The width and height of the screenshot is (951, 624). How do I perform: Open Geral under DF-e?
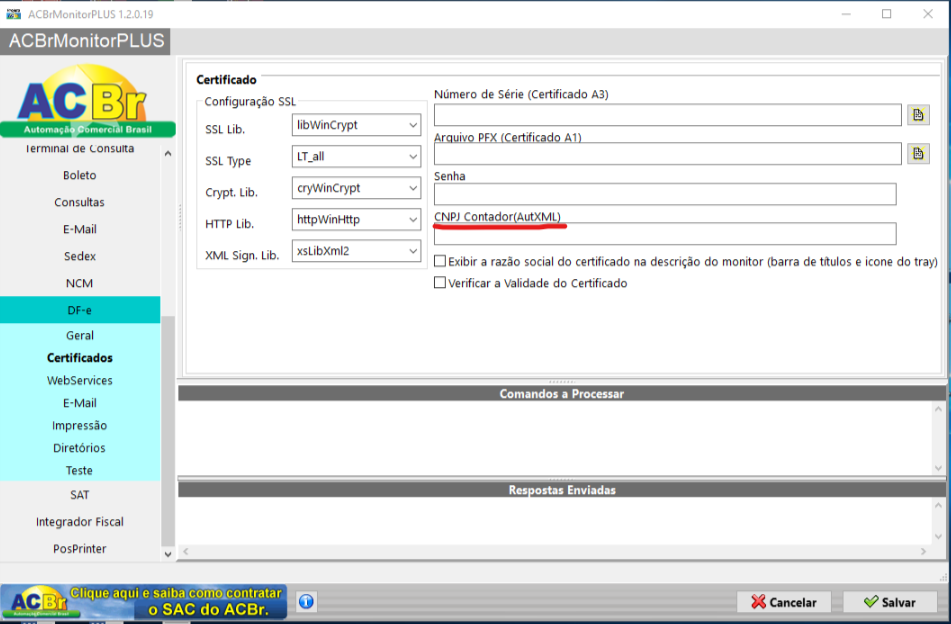[79, 335]
